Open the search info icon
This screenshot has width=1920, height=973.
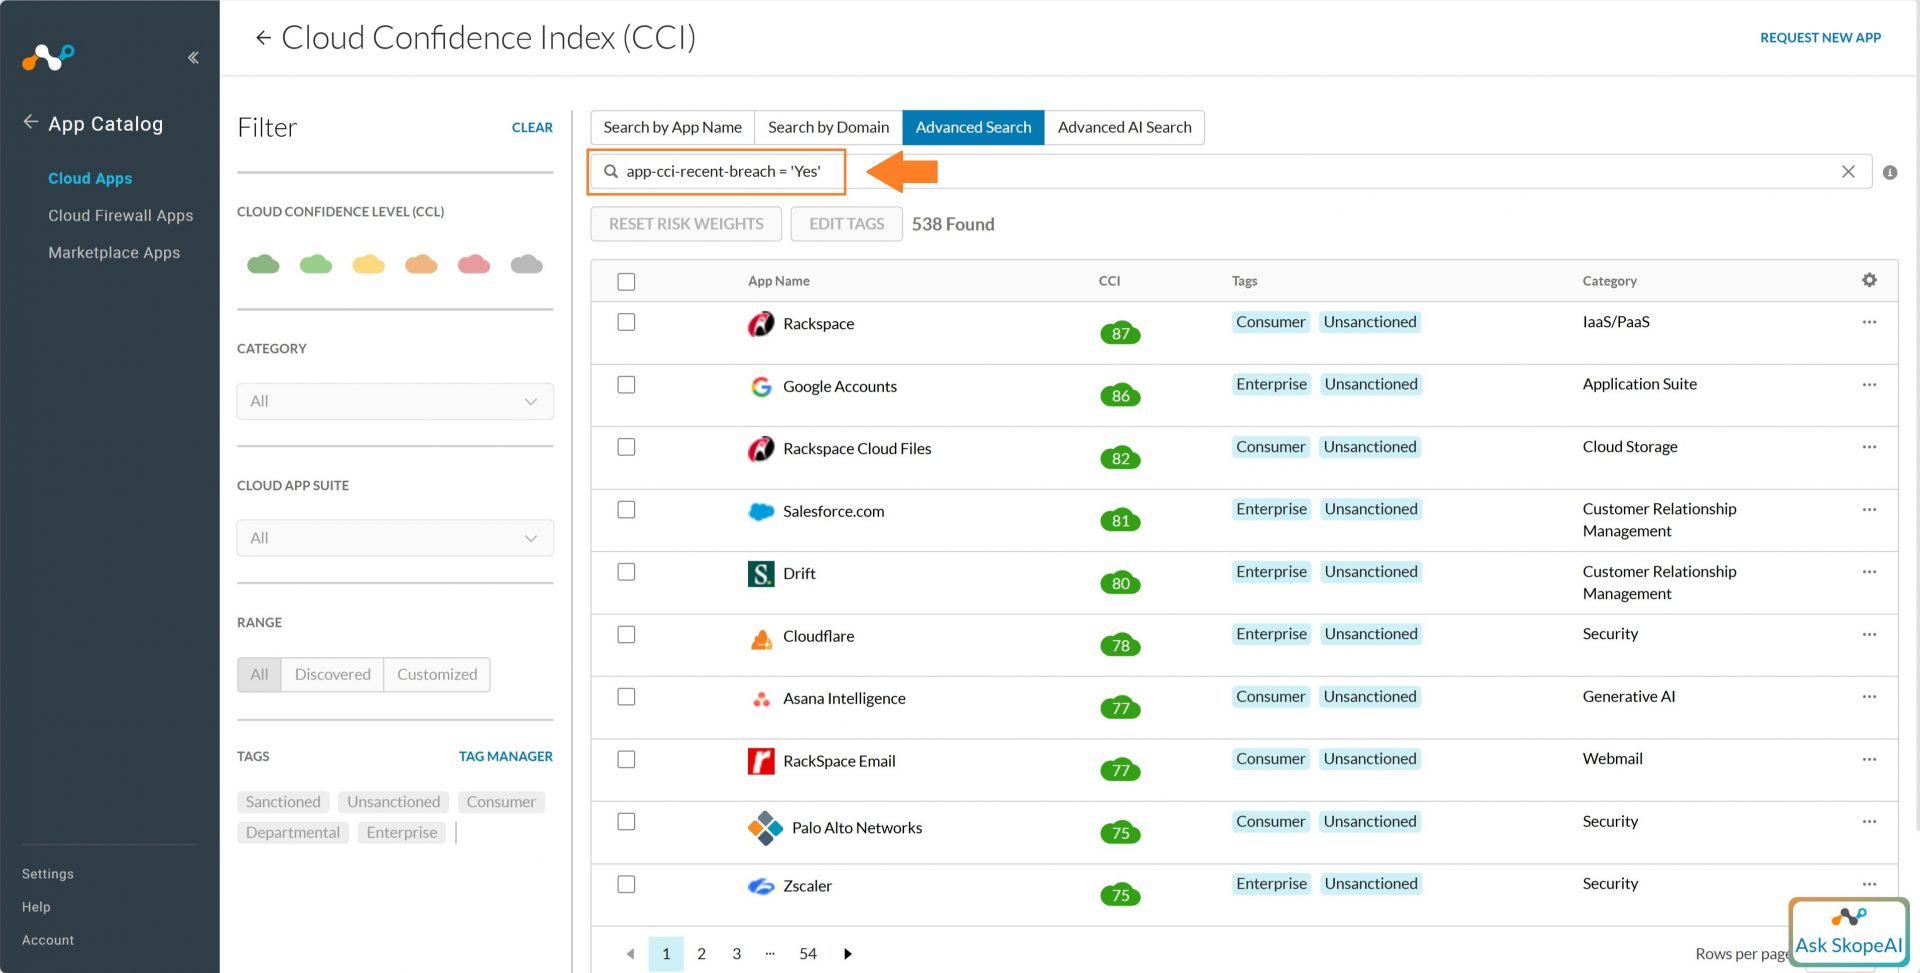[x=1890, y=173]
